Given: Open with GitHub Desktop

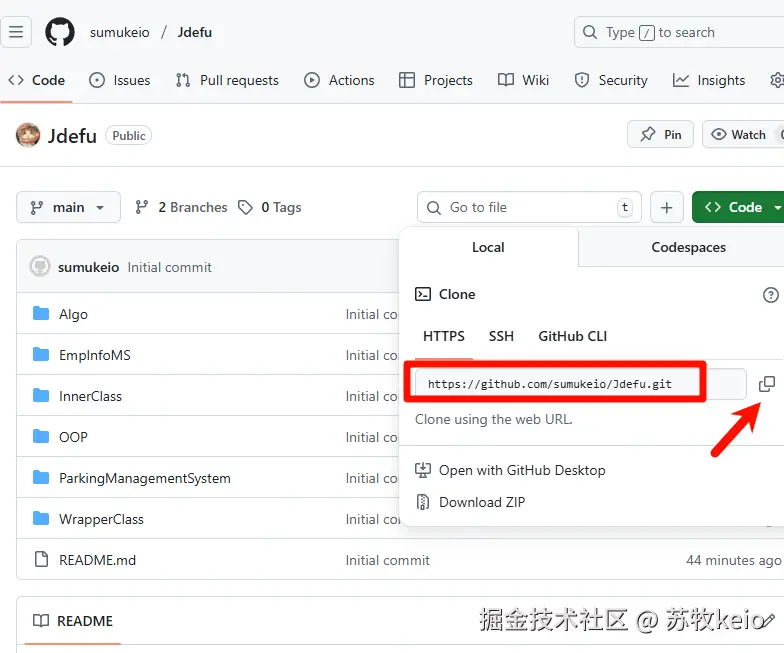Looking at the screenshot, I should tap(510, 470).
